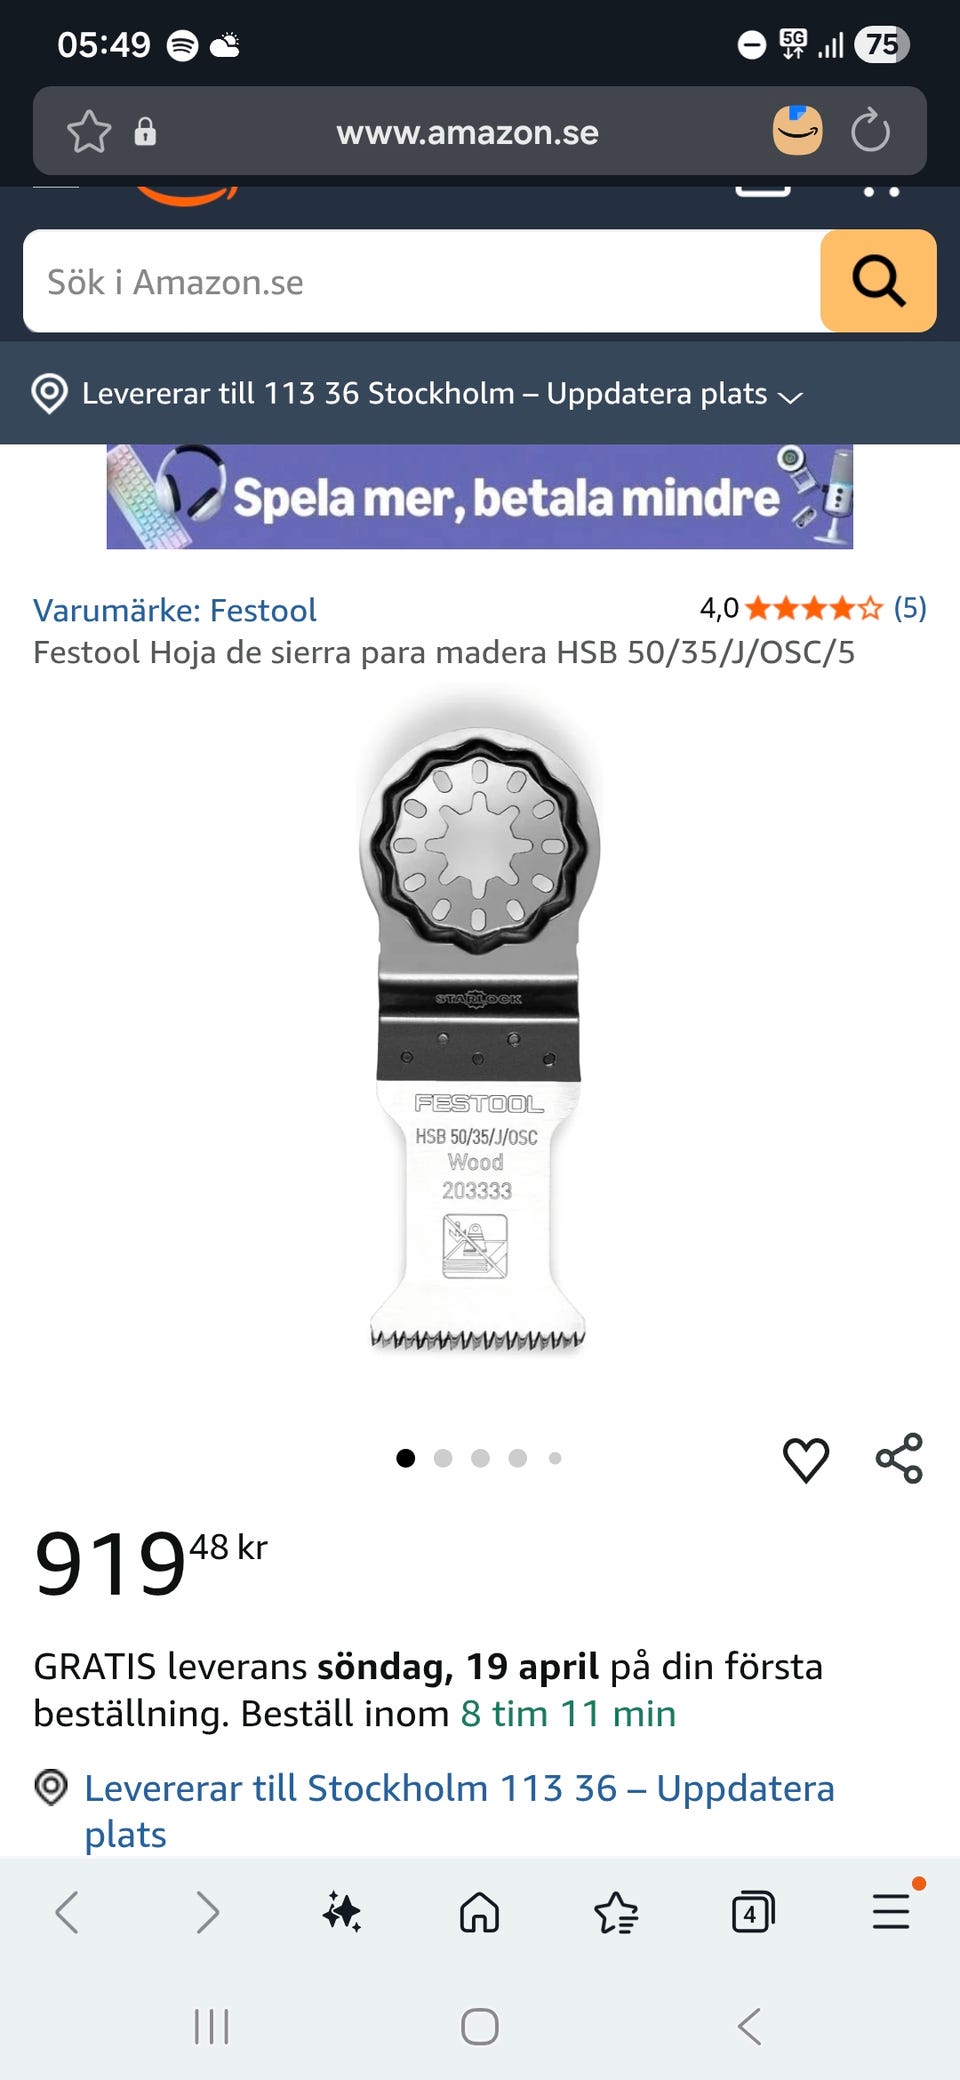
Task: Navigate forward with right arrow toolbar button
Action: pyautogui.click(x=206, y=1912)
